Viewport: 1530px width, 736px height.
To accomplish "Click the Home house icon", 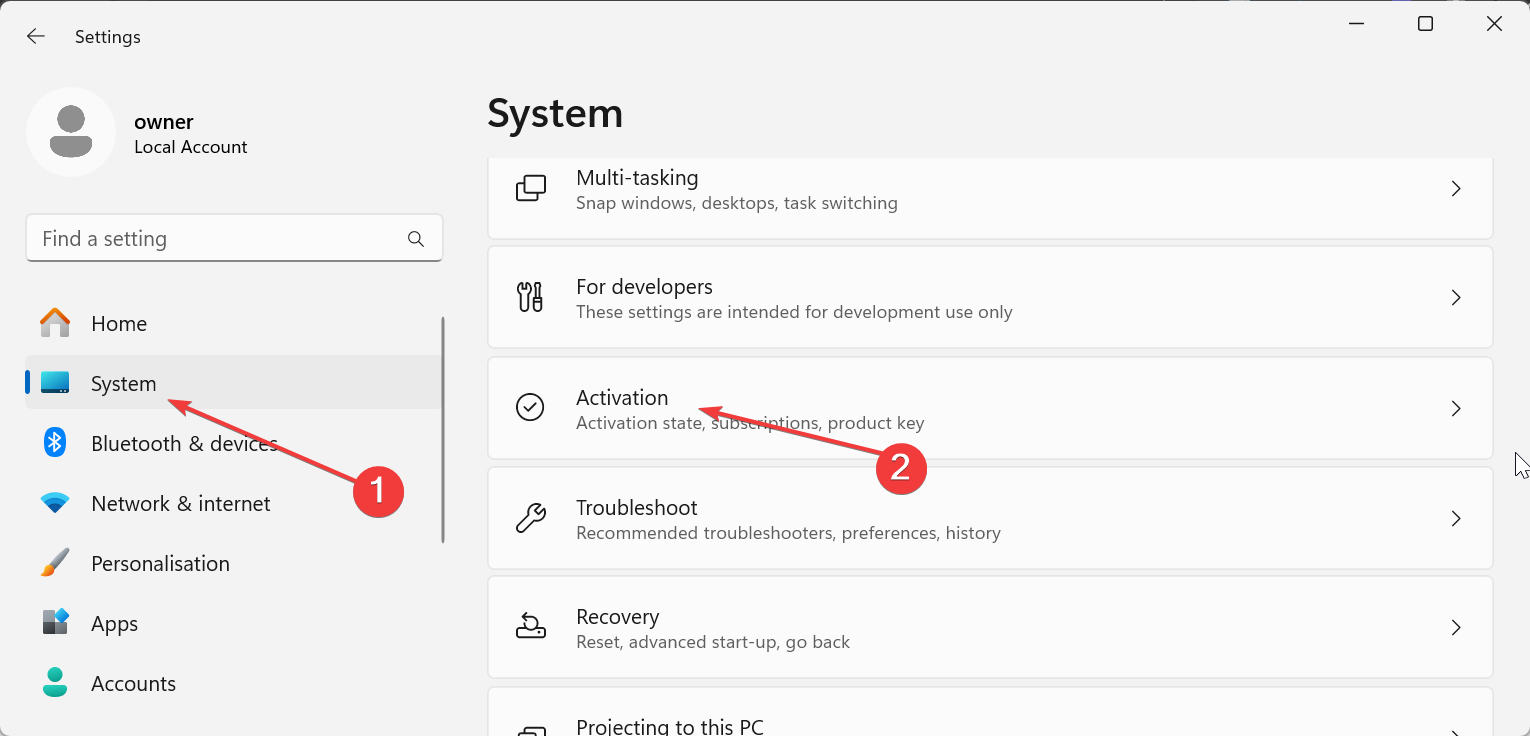I will coord(55,324).
